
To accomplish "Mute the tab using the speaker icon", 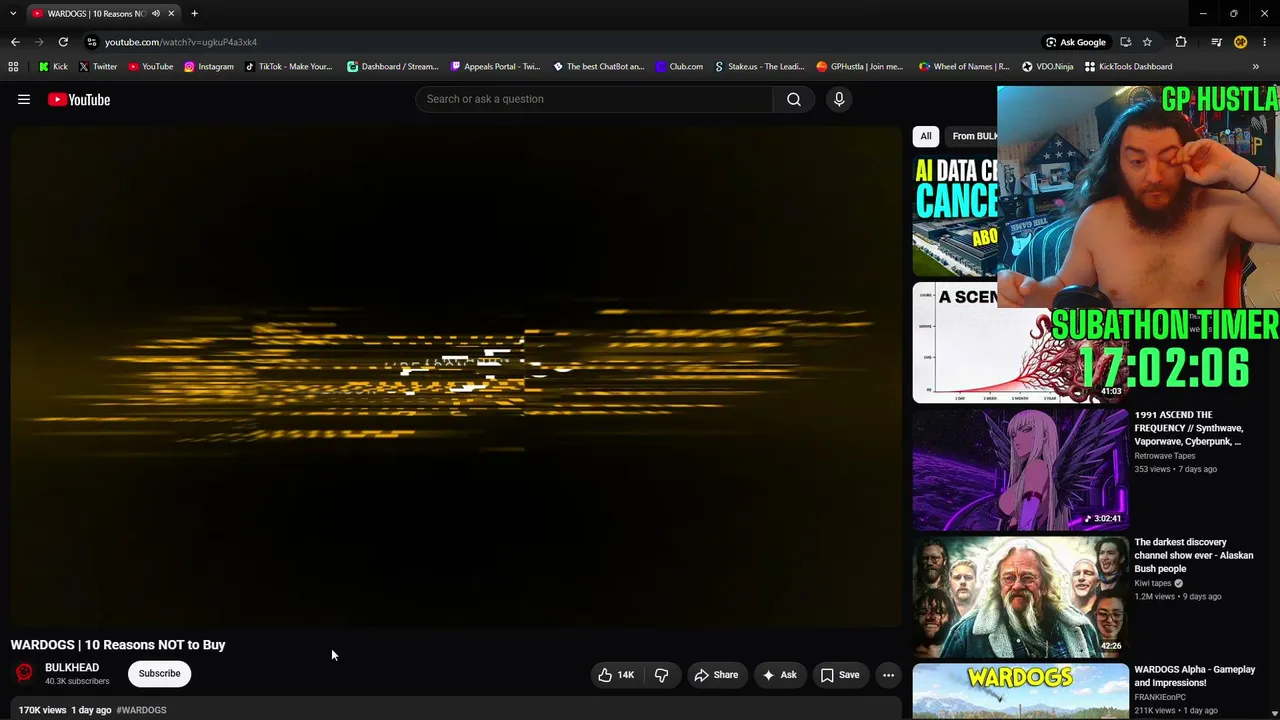I will [155, 13].
